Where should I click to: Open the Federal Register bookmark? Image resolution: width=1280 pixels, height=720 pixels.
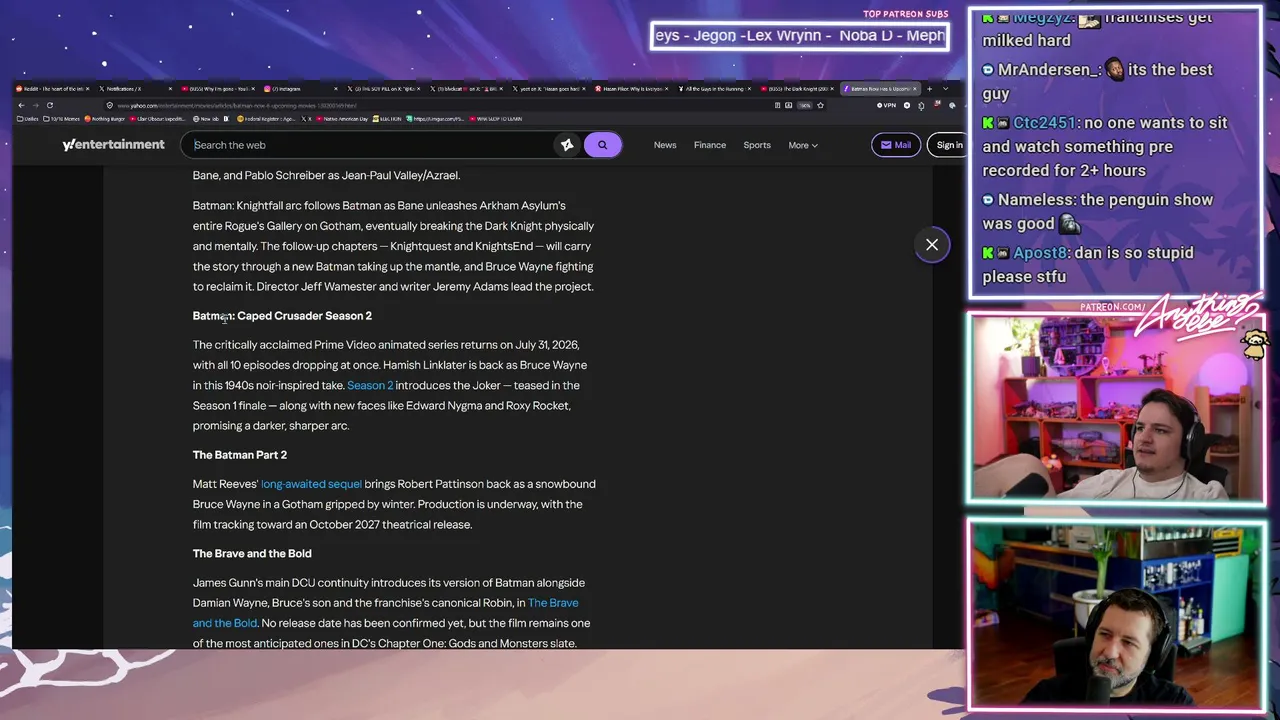point(266,119)
